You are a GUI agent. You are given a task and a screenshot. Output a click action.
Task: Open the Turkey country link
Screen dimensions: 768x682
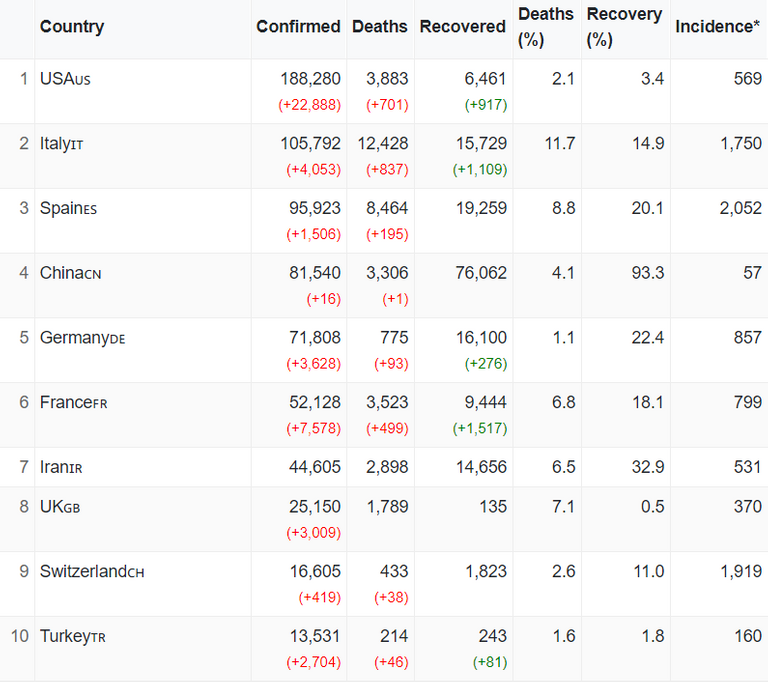[72, 636]
